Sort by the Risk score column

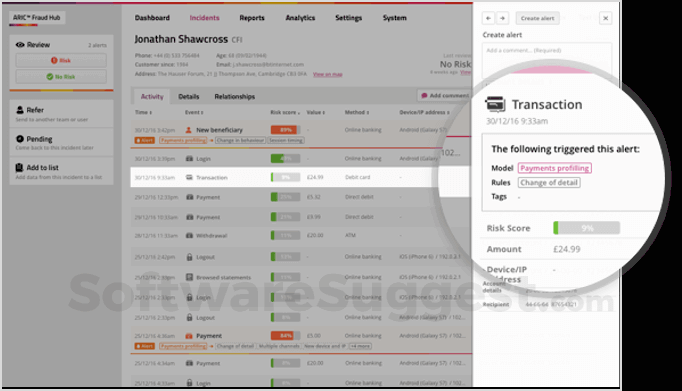coord(285,112)
